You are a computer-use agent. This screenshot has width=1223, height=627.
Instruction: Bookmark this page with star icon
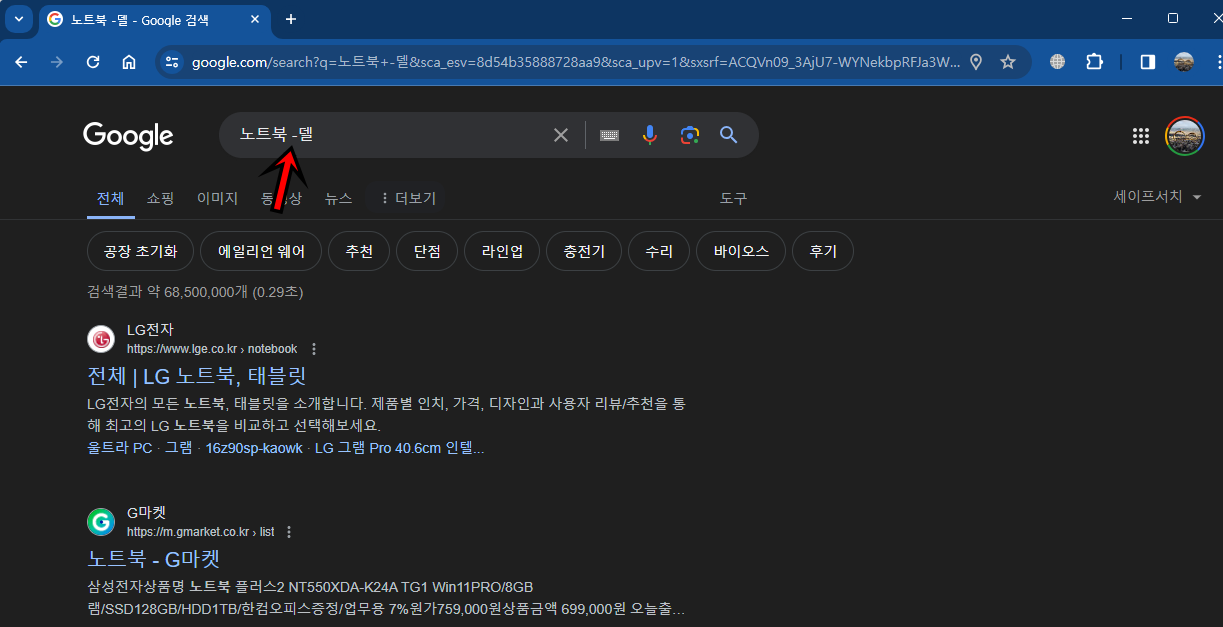click(x=1008, y=62)
